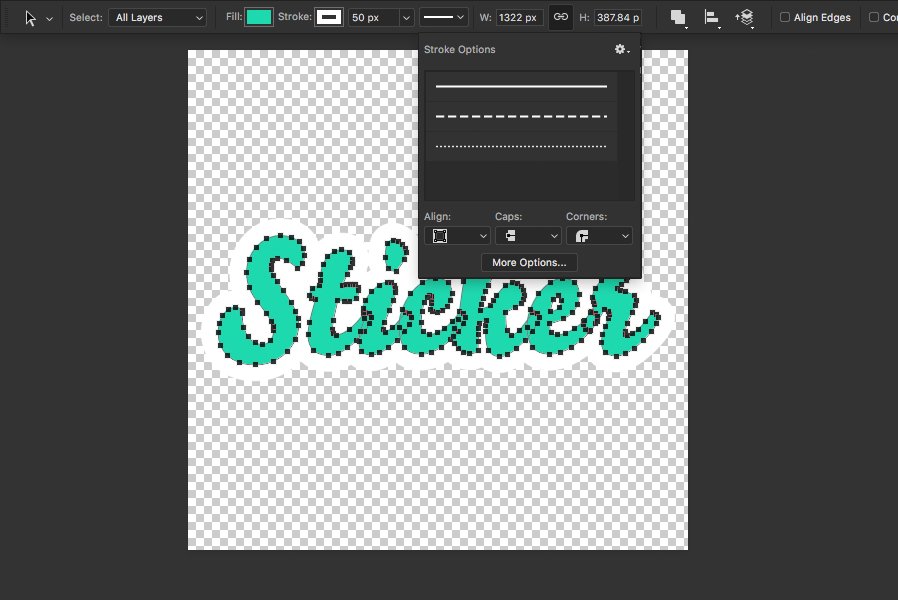Screen dimensions: 898x600
Task: Open the tool preset picker chevron
Action: (x=49, y=19)
